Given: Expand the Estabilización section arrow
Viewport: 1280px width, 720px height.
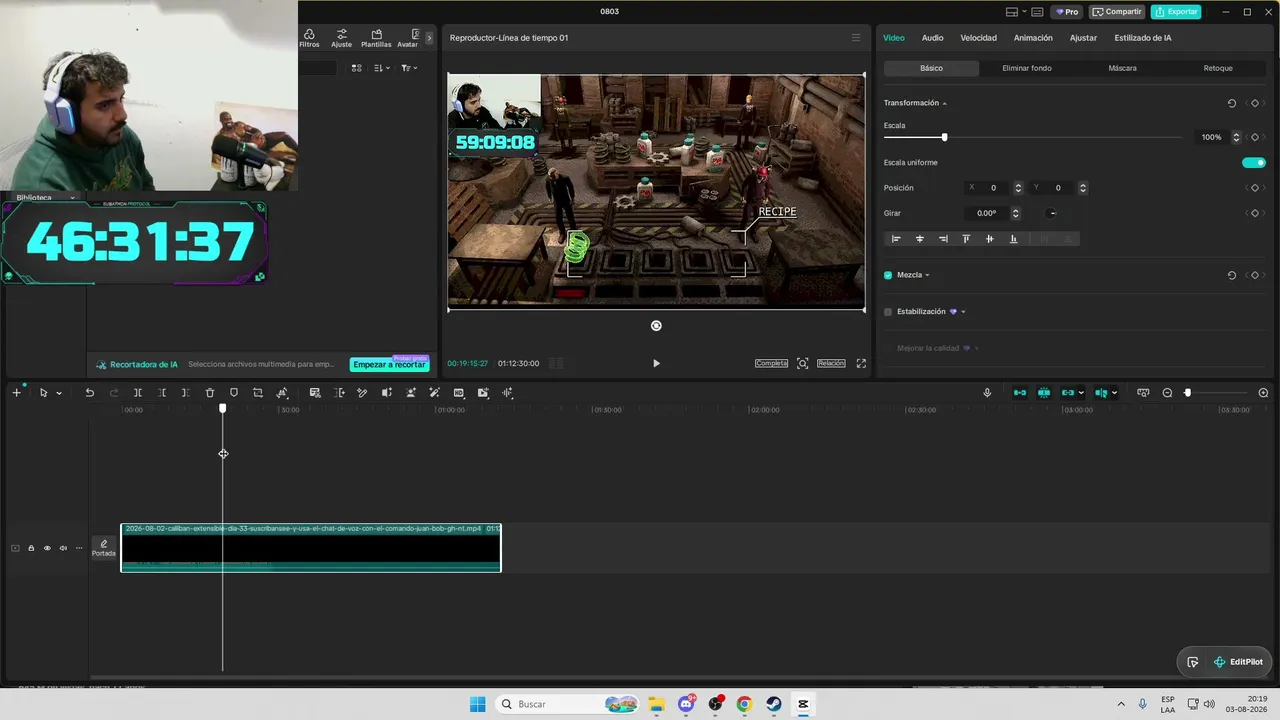Looking at the screenshot, I should pos(963,312).
